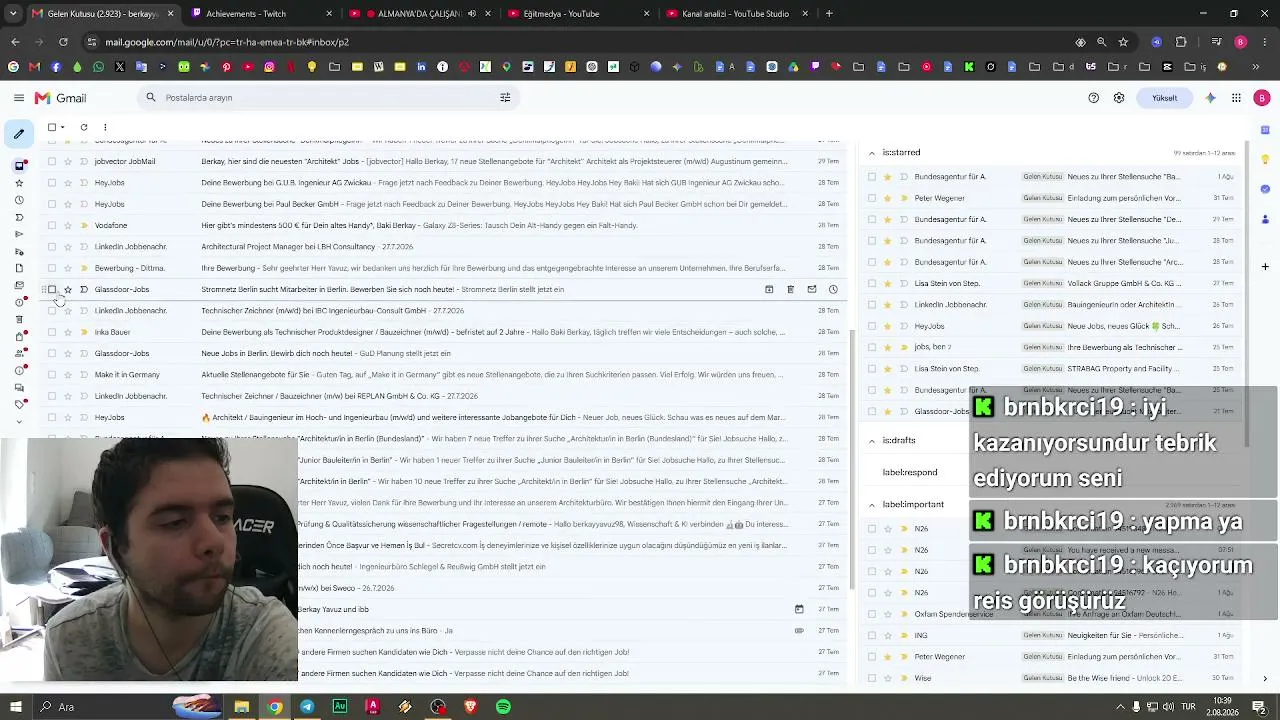Open the WhatsApp bookmark in bookmarks bar
The height and width of the screenshot is (720, 1280).
pos(98,67)
